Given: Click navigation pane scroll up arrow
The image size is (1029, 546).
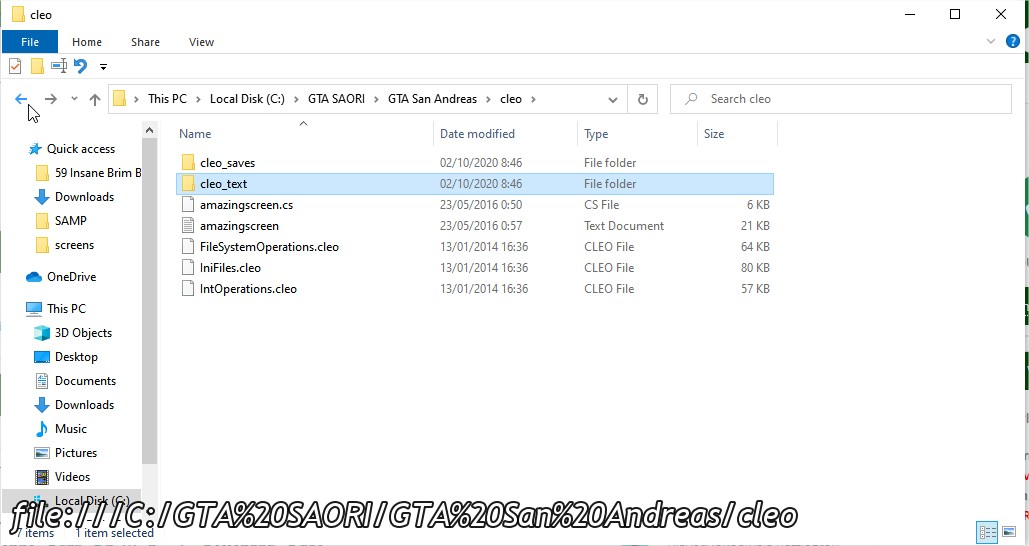Looking at the screenshot, I should [x=150, y=130].
